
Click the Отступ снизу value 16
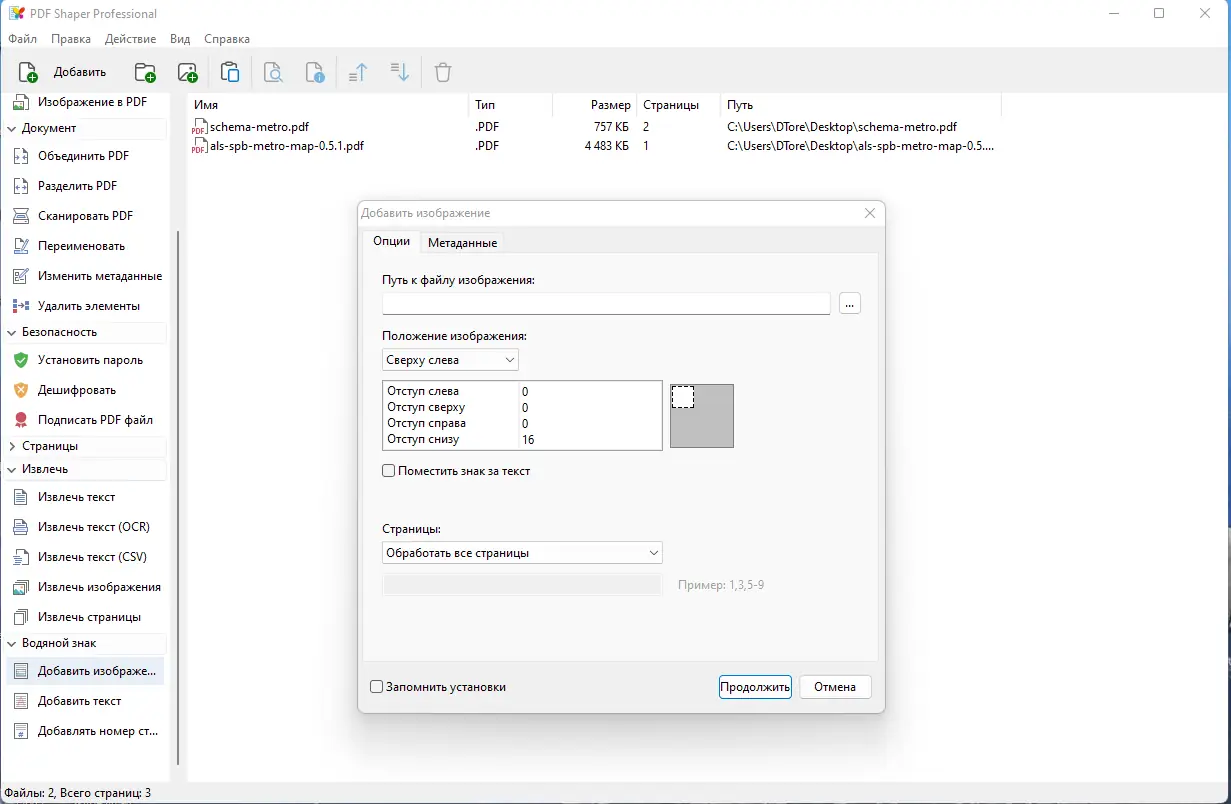(590, 440)
